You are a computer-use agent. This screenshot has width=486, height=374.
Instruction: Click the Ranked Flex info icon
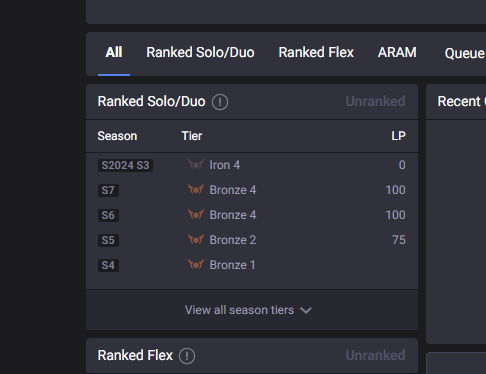tap(187, 356)
